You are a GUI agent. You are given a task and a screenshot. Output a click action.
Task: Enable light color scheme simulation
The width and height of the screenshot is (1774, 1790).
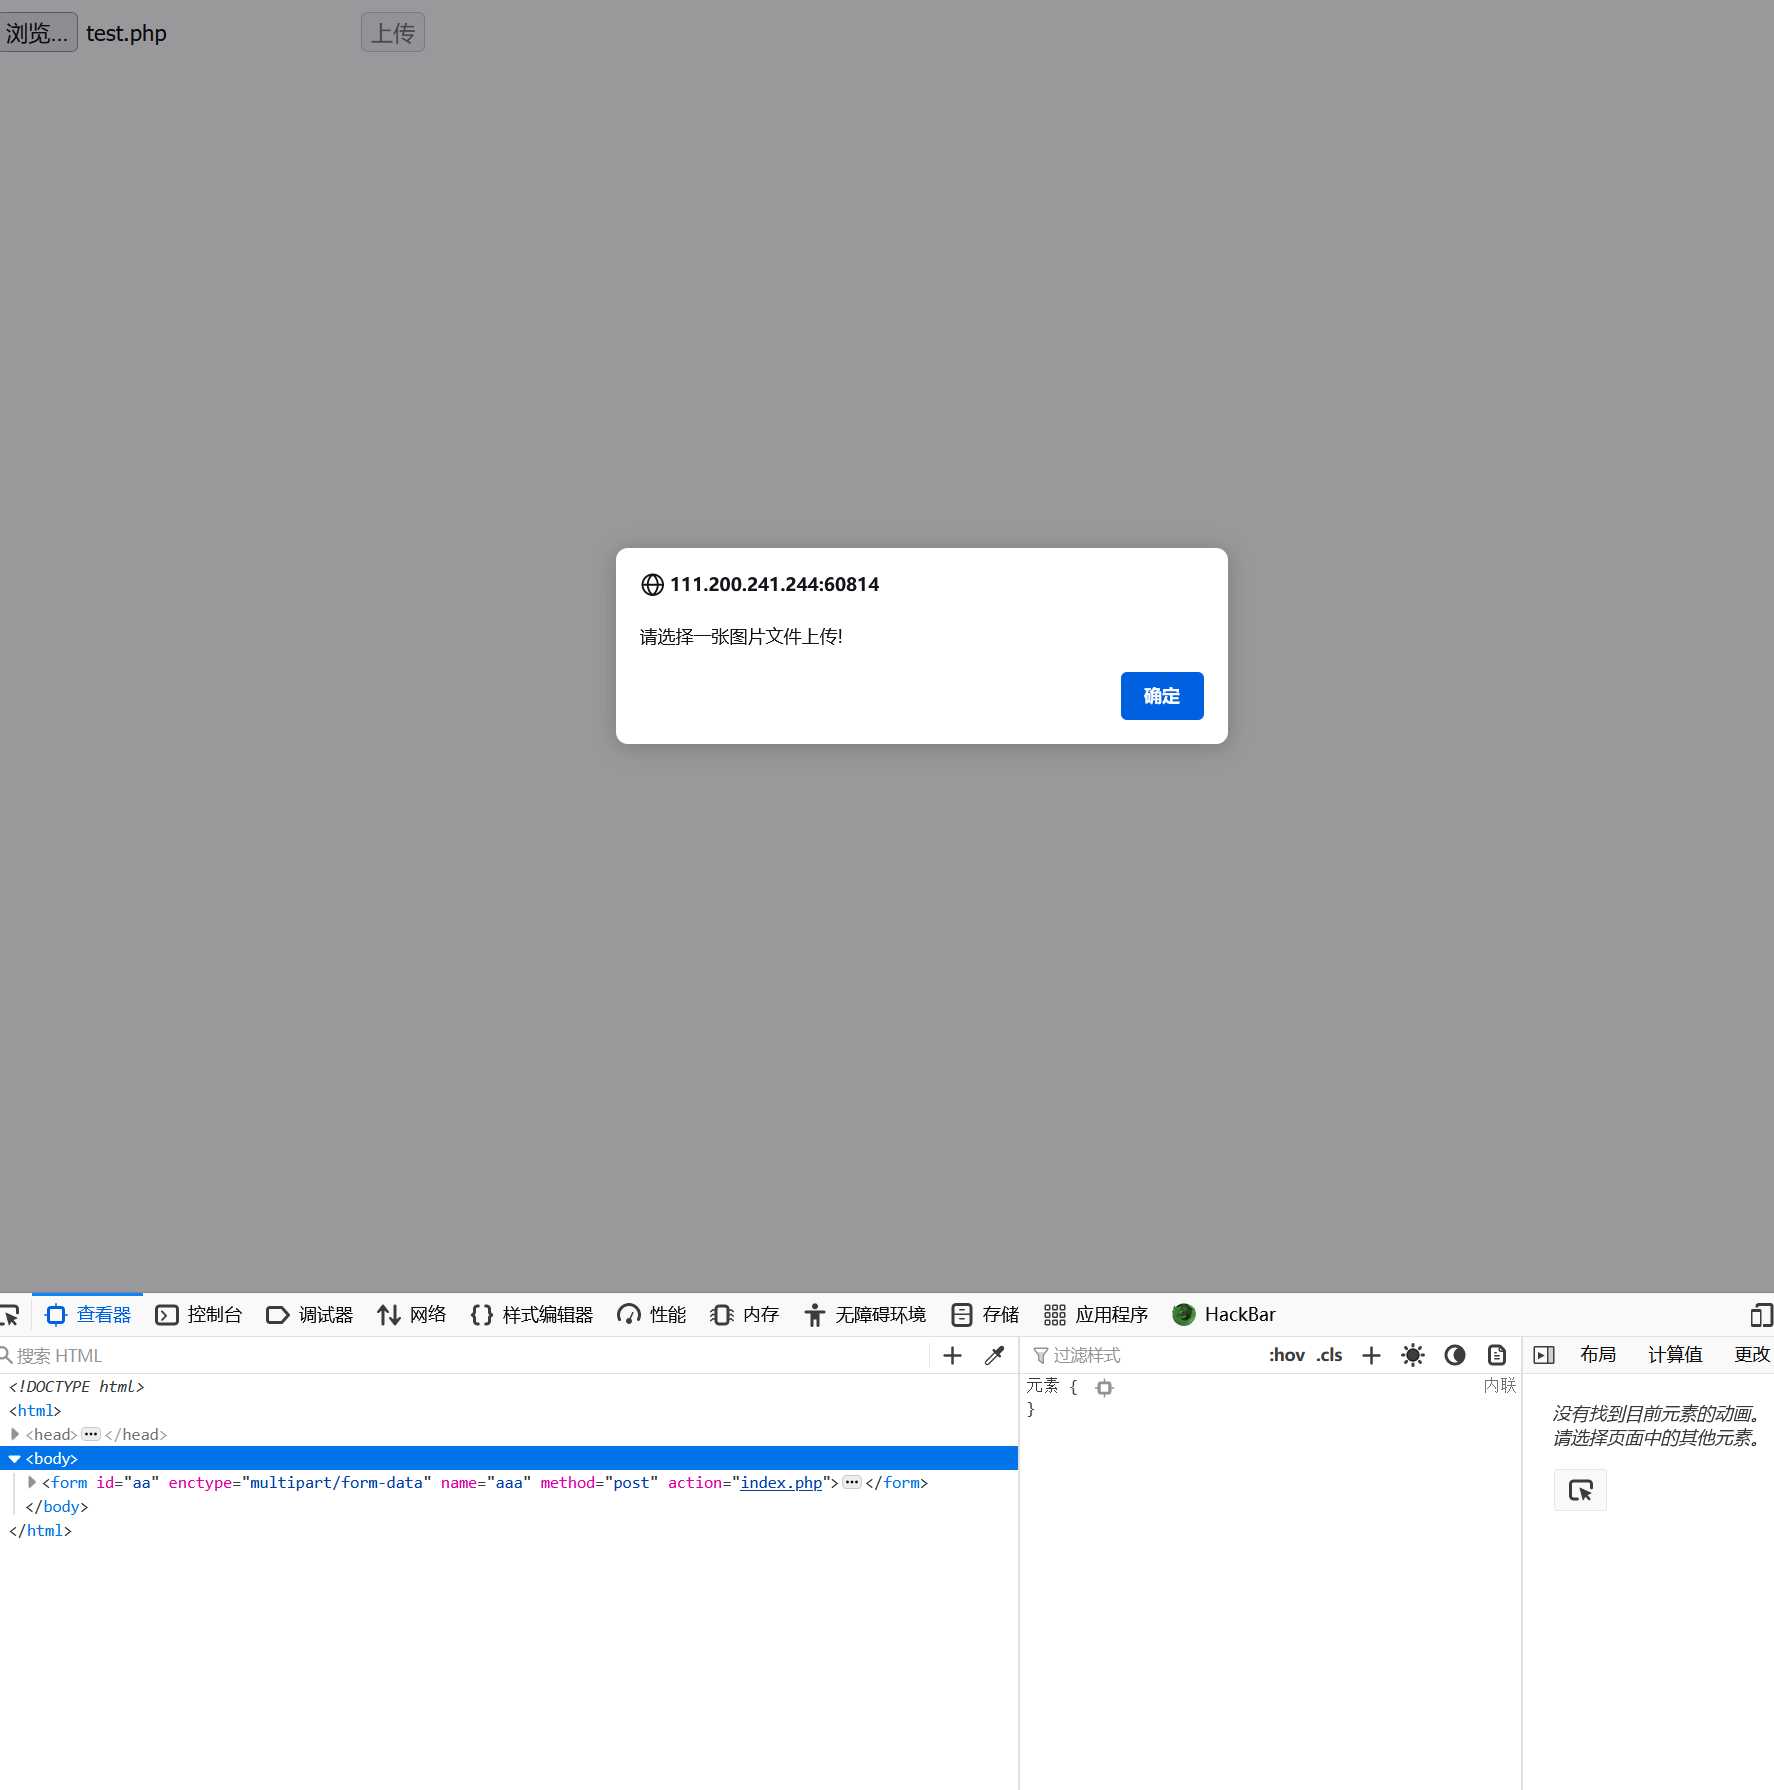[x=1413, y=1355]
